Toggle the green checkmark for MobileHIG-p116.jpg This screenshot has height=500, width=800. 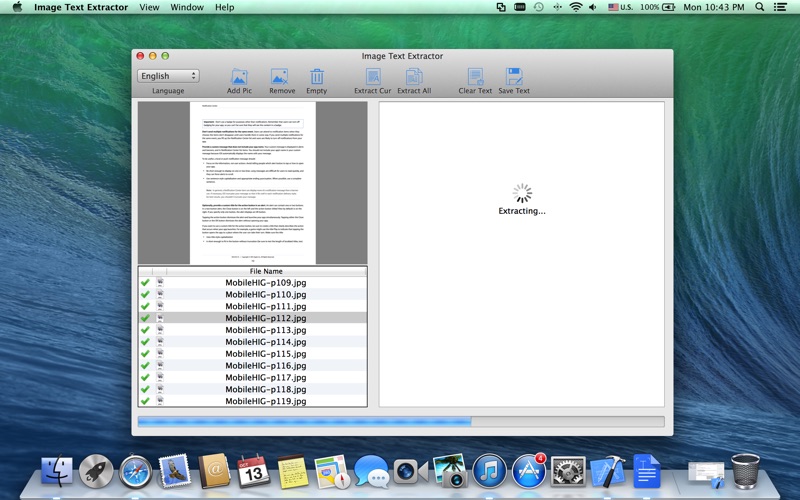coord(145,365)
